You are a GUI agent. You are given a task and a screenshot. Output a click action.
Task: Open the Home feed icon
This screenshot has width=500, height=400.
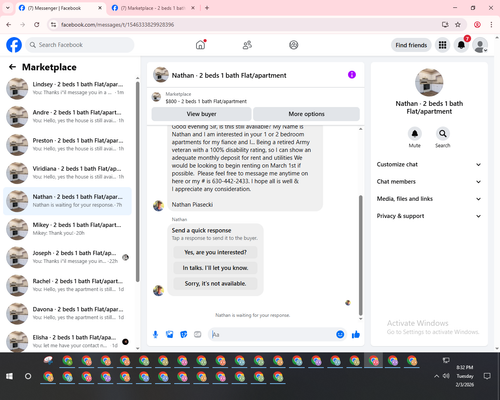click(200, 45)
